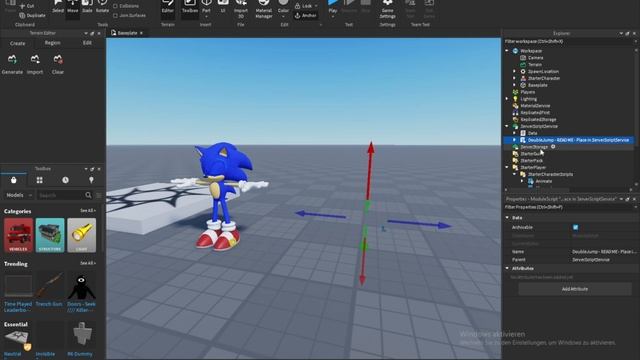
Task: Click Duplicate in the Clipboard group
Action: pyautogui.click(x=32, y=16)
